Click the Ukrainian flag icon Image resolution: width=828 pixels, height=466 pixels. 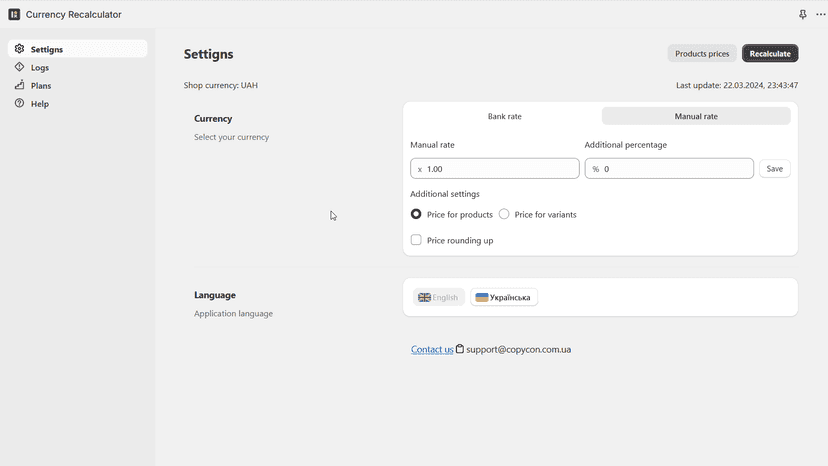[482, 297]
